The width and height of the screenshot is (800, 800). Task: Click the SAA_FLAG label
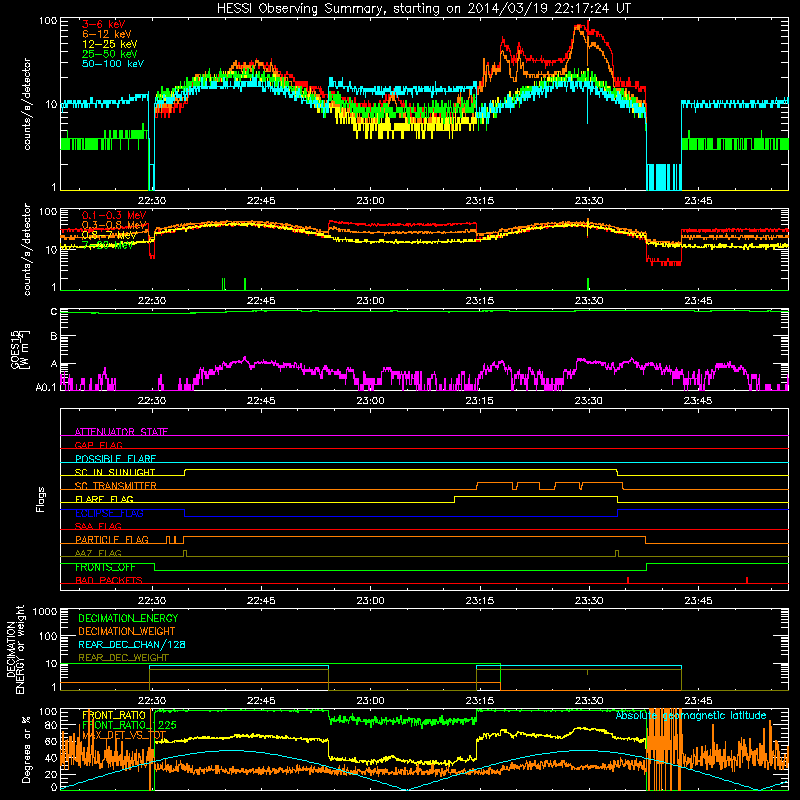(98, 526)
